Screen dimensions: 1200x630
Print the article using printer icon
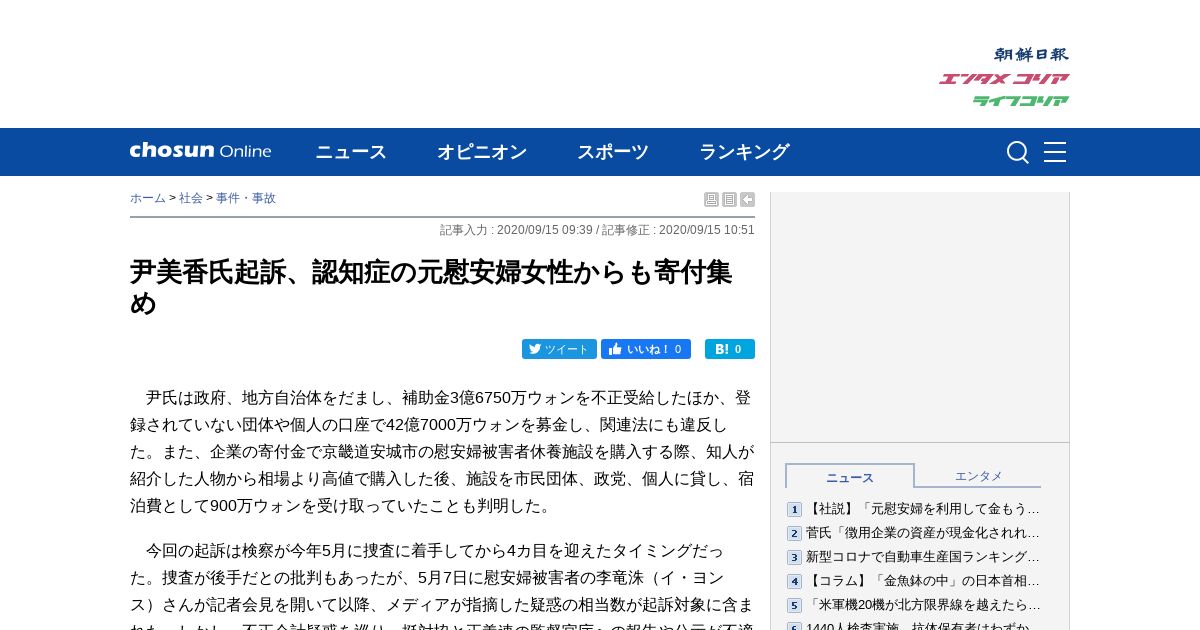[x=711, y=200]
